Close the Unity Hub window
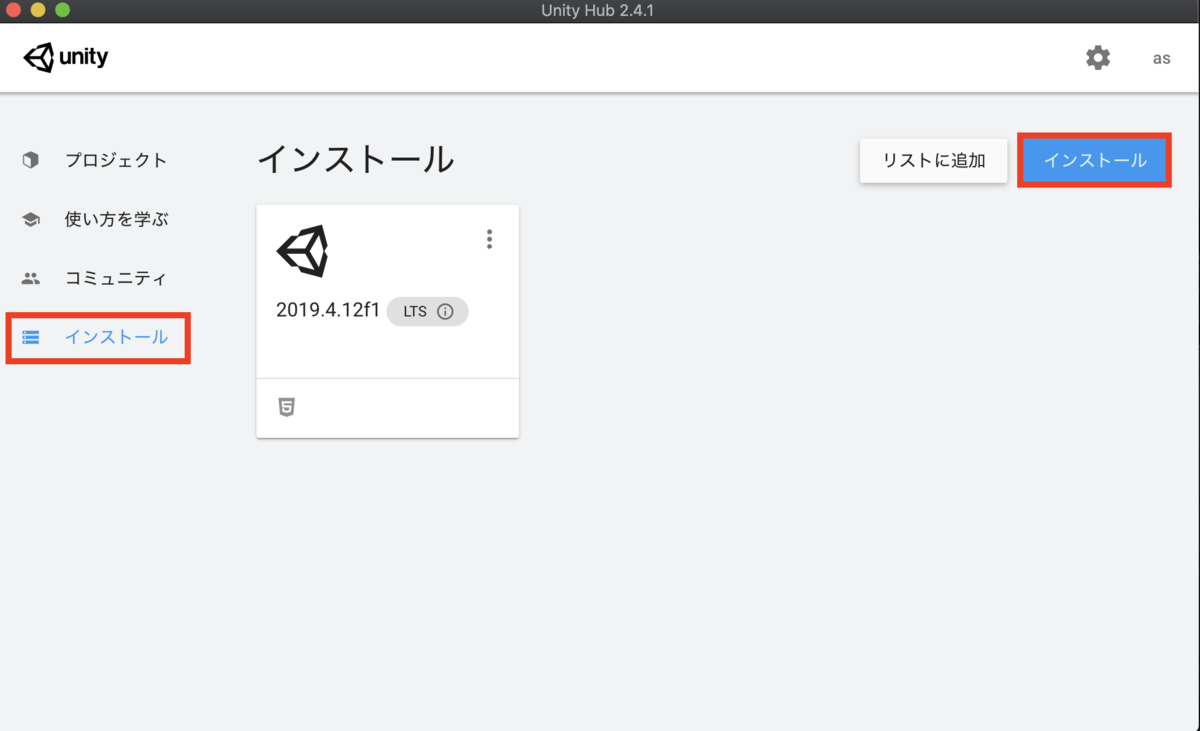 click(14, 10)
